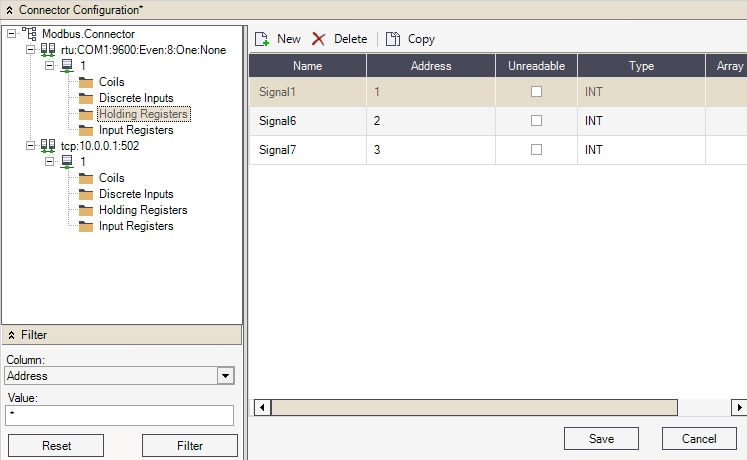
Task: Collapse the rtu:COM1 tree node
Action: 30,50
